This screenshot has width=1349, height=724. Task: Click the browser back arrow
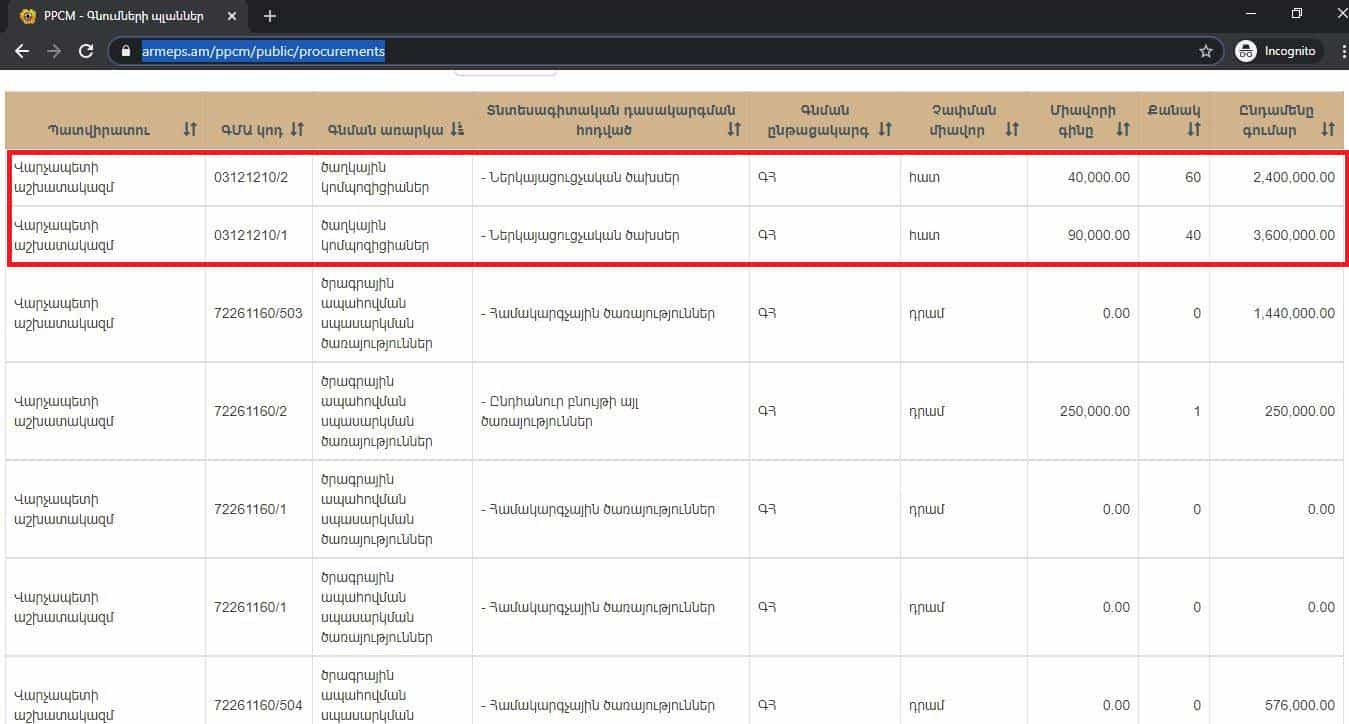22,51
